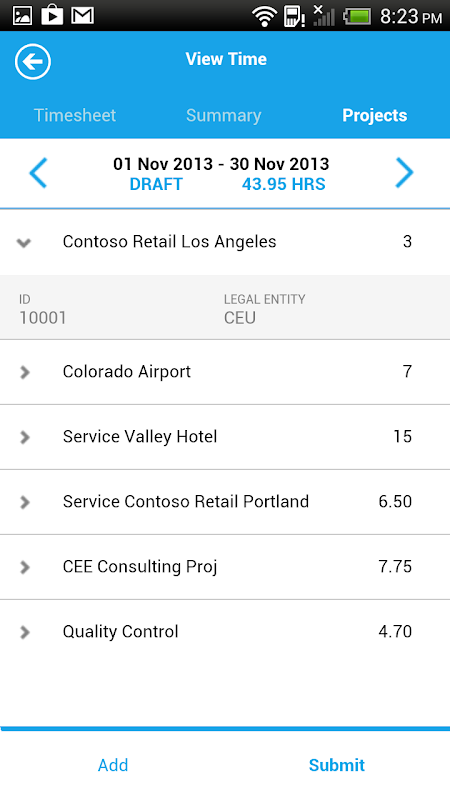Open Gmail notification icon in status bar
Screen dimensions: 450x800
[83, 15]
